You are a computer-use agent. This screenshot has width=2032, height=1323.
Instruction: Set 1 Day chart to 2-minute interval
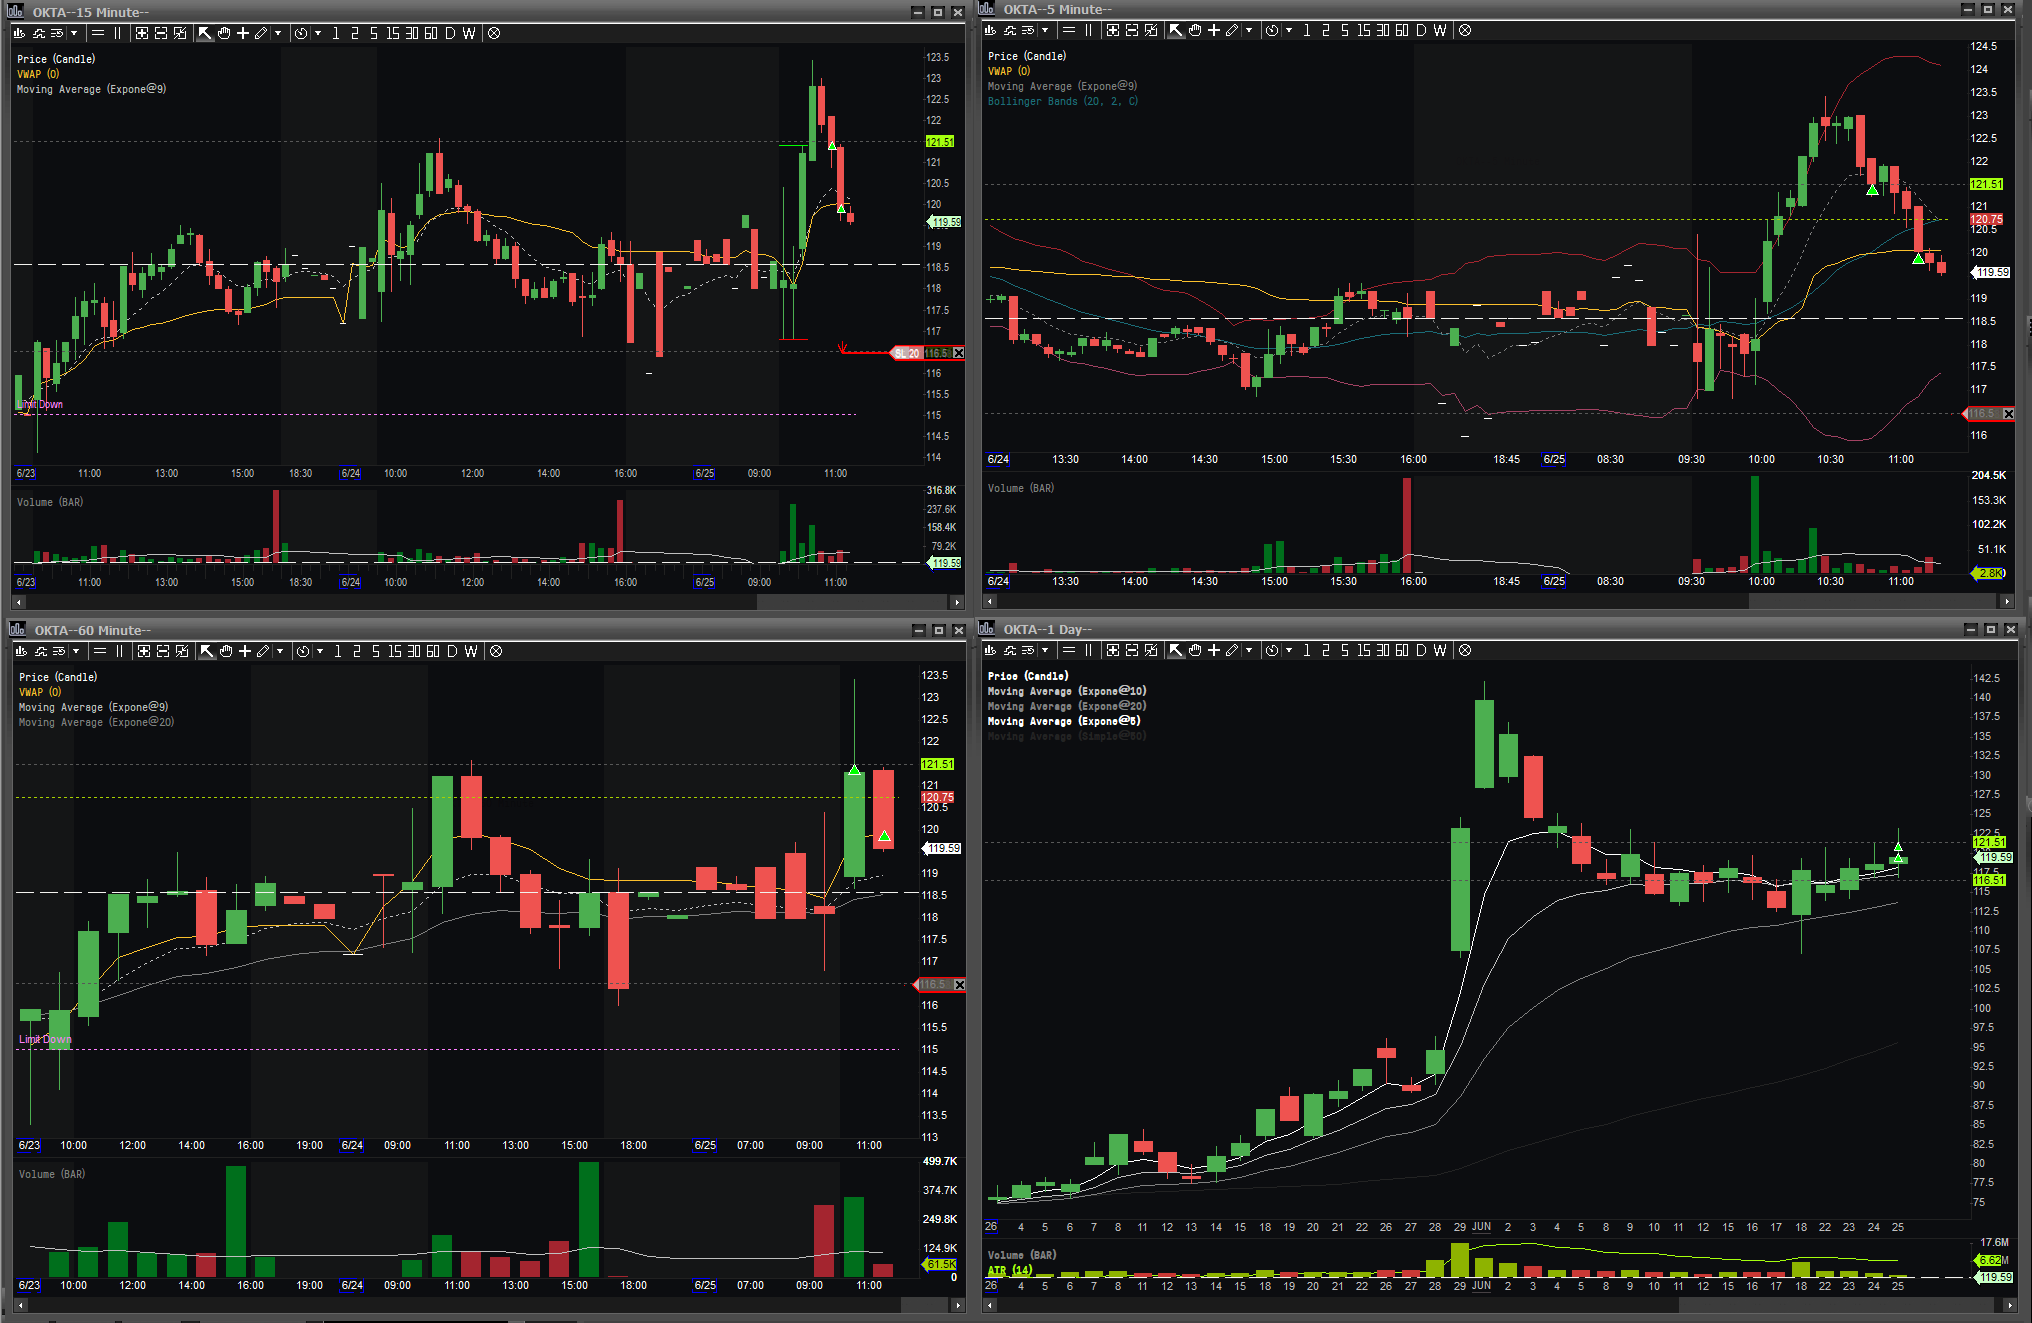pos(1326,650)
